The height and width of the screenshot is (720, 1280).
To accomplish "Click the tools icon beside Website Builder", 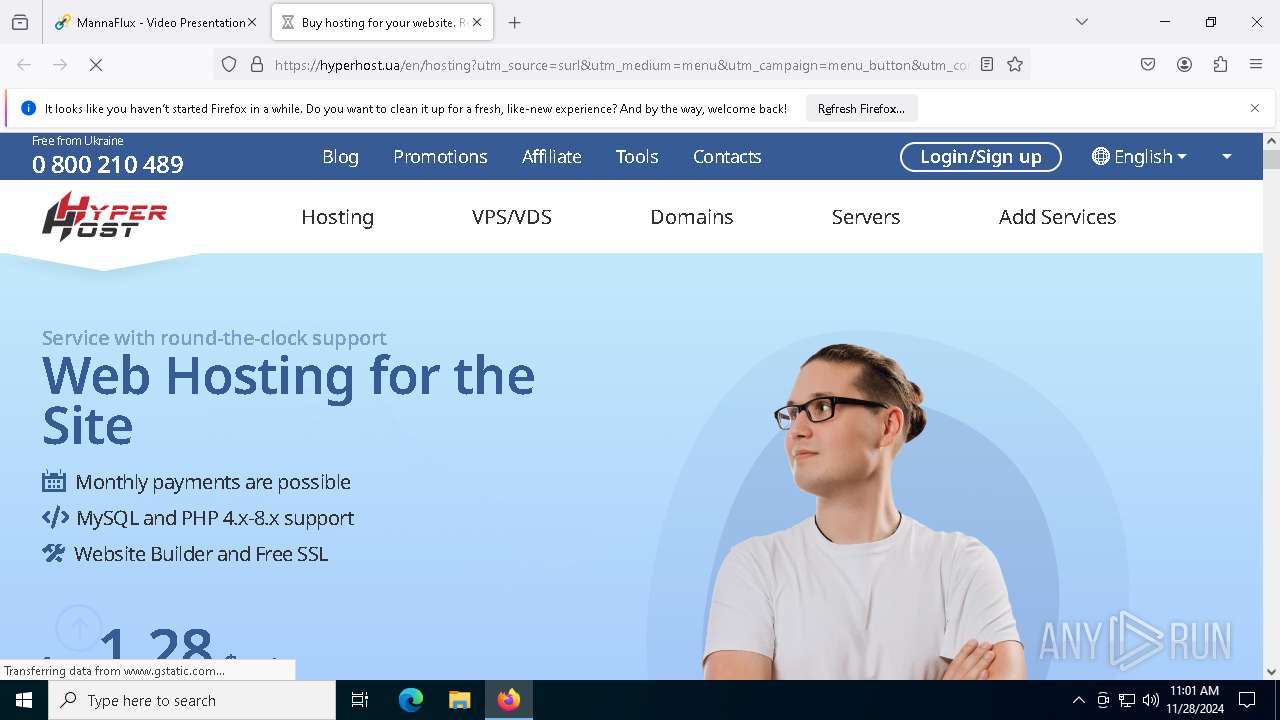I will [x=54, y=553].
